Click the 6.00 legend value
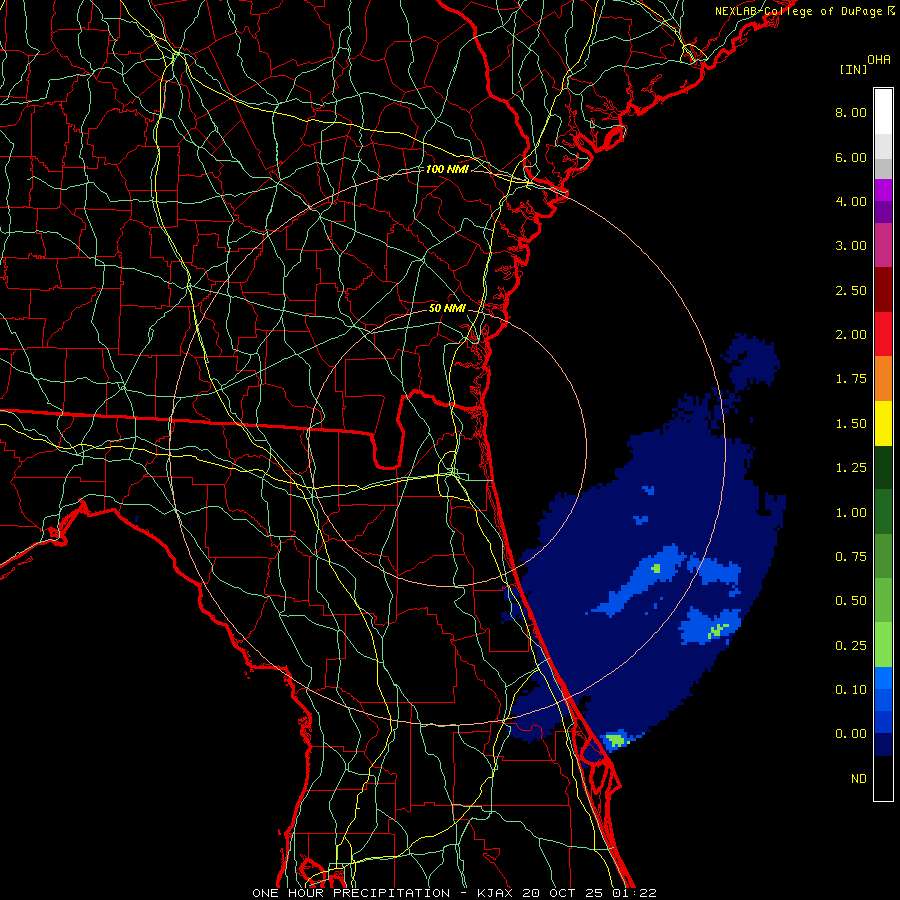Screen dimensions: 900x900 pos(851,157)
